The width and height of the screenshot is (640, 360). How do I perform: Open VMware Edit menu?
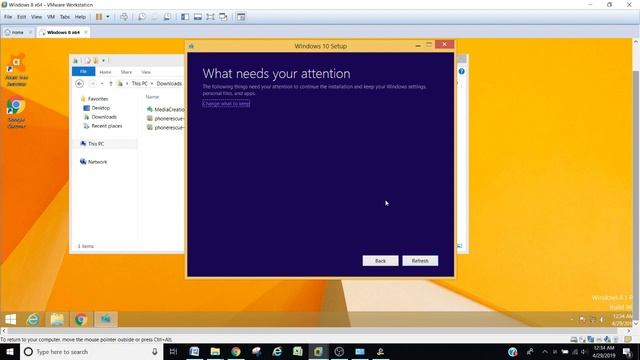(22, 17)
